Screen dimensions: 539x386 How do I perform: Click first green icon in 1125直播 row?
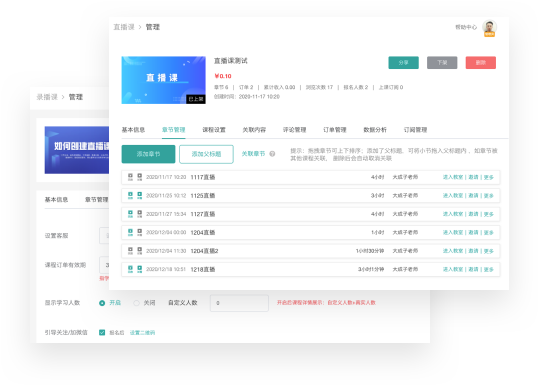[x=130, y=196]
